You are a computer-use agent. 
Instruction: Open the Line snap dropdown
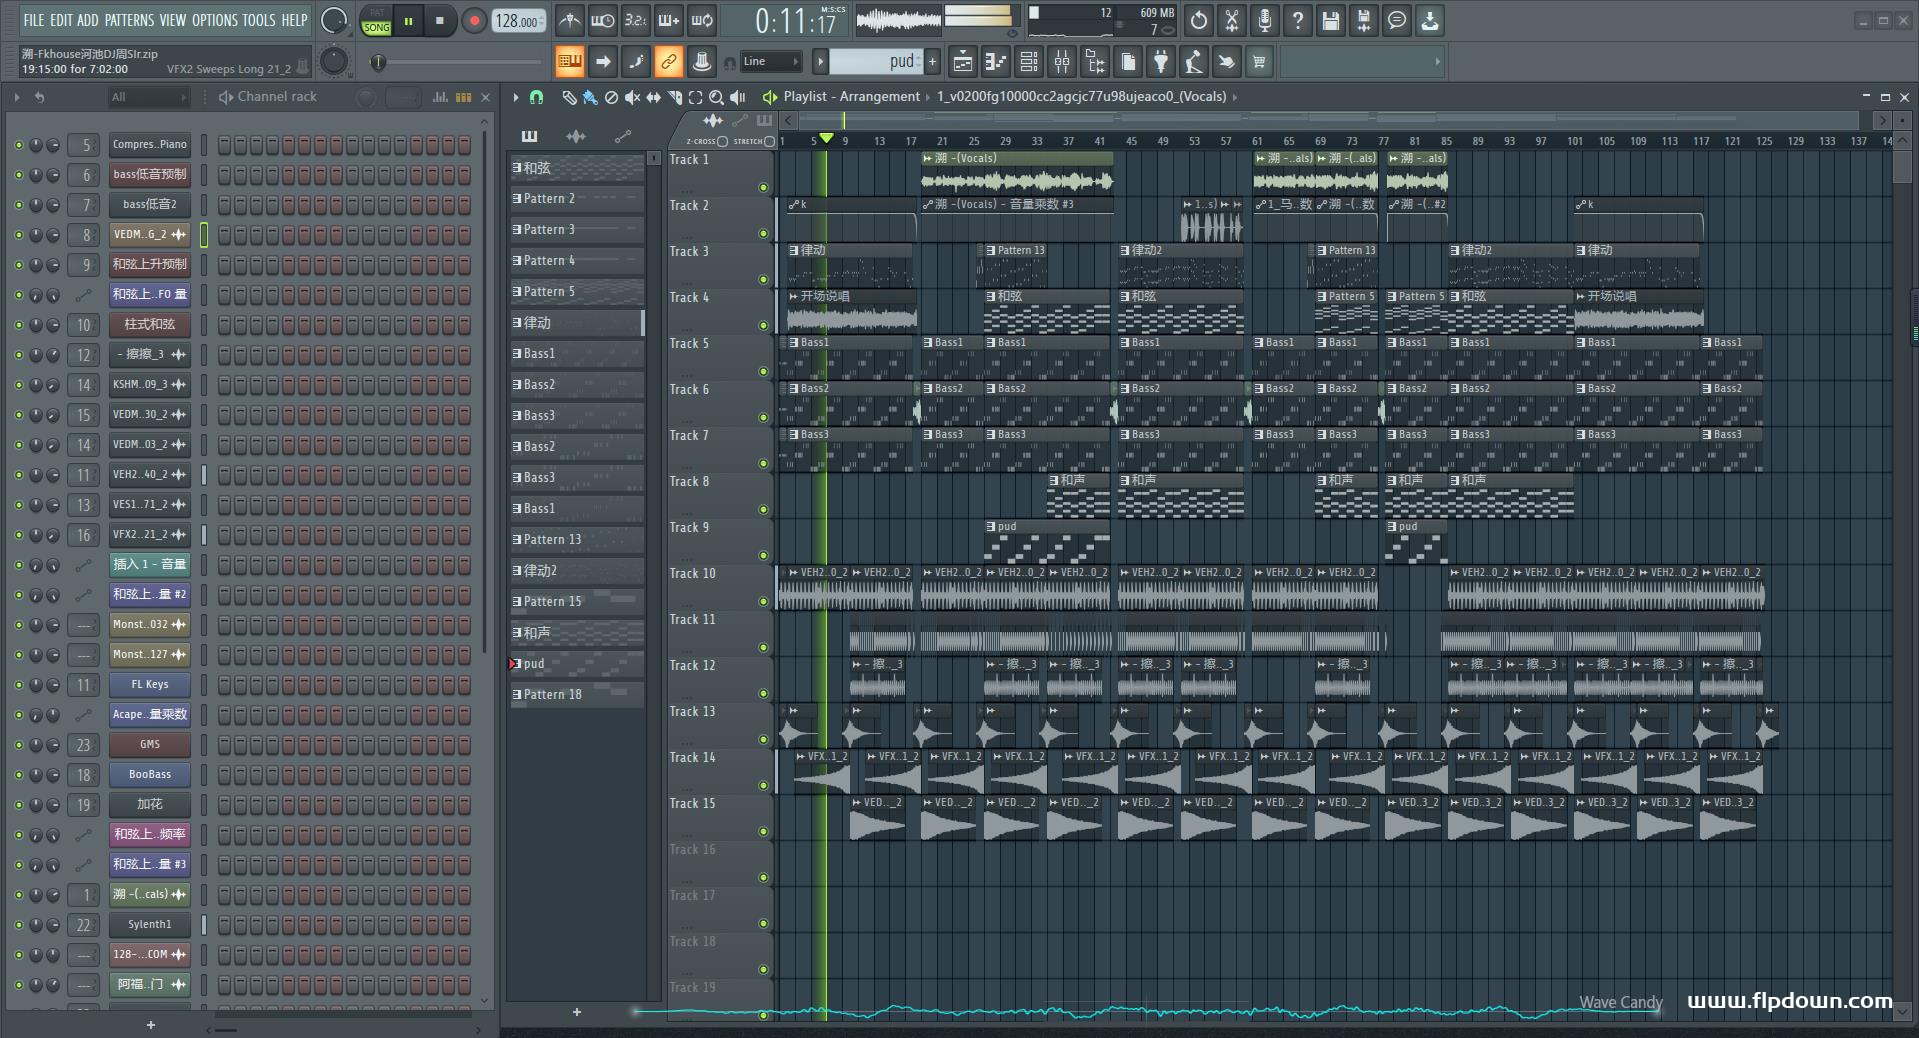(769, 62)
